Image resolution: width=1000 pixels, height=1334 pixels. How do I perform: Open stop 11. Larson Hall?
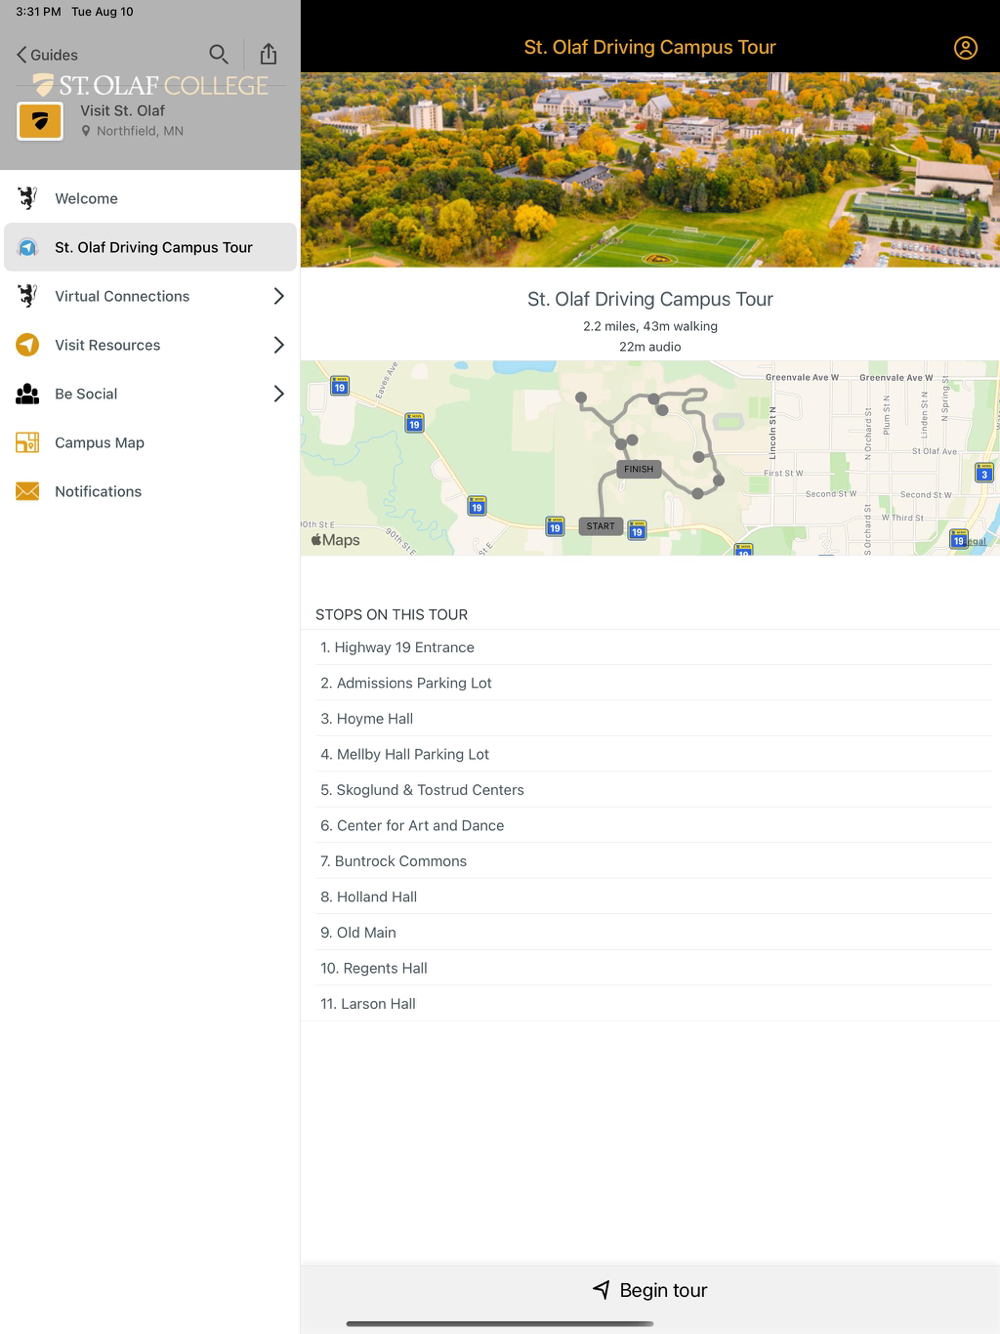(650, 1004)
